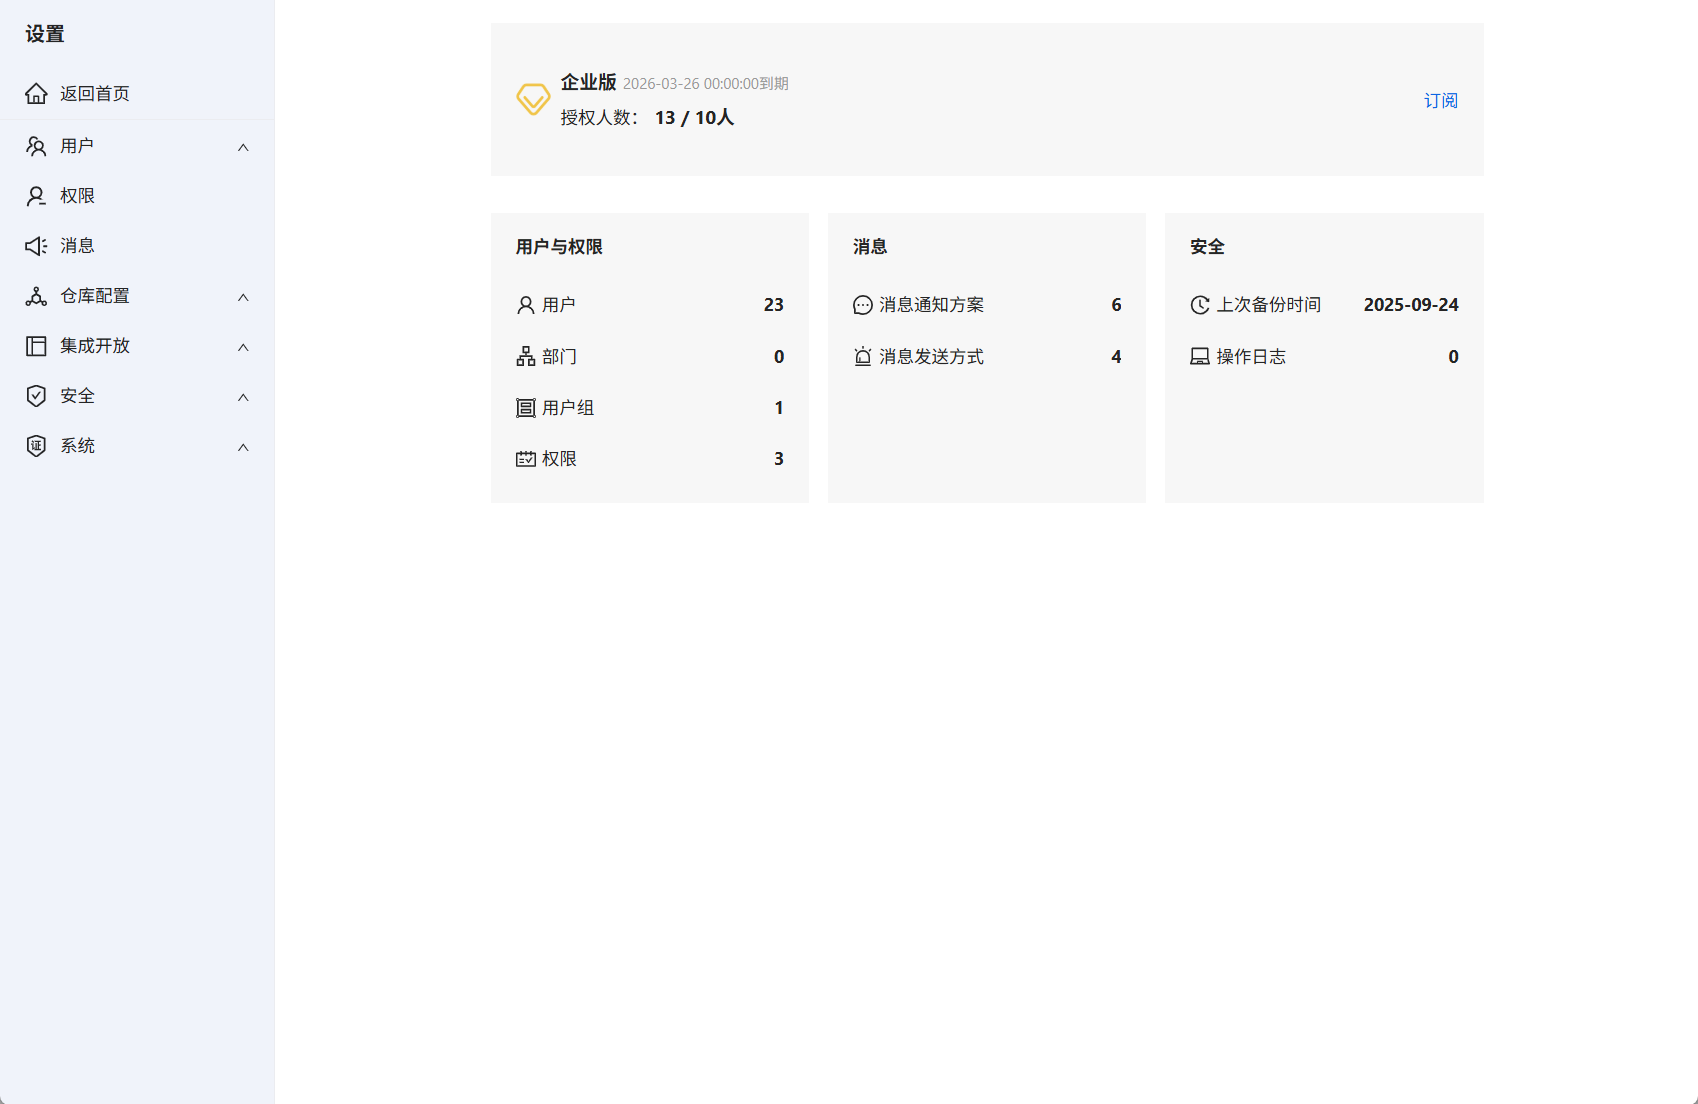Click the 仓库配置 sidebar icon

click(x=37, y=296)
